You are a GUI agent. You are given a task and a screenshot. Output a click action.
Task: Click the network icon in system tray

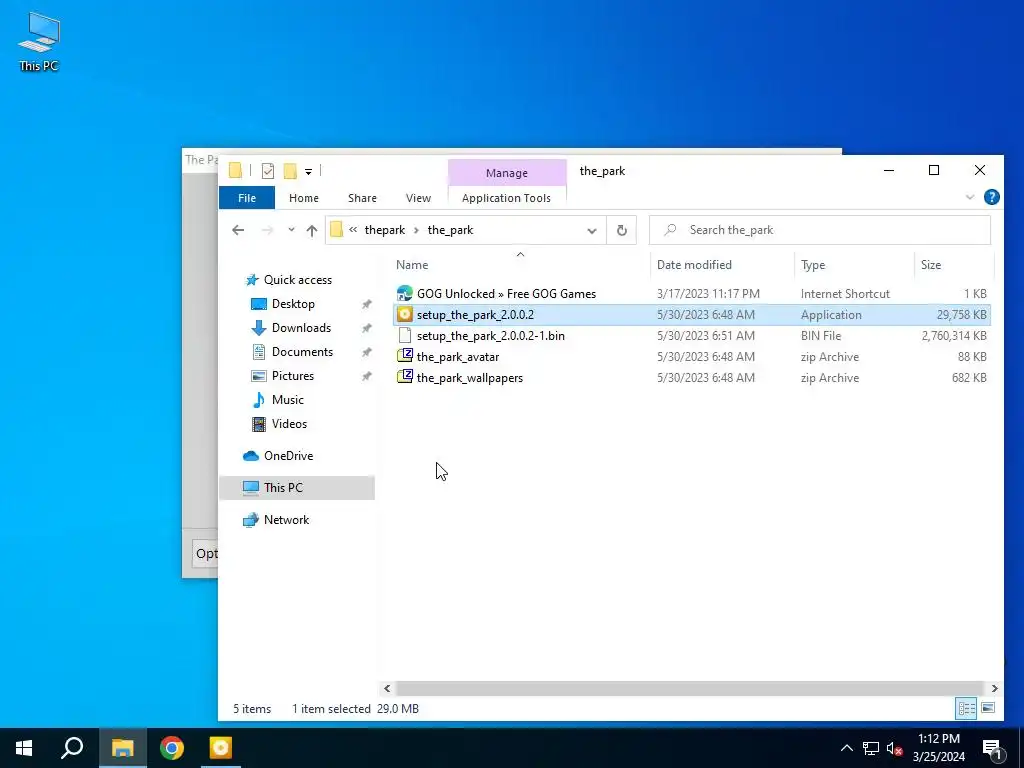(871, 748)
